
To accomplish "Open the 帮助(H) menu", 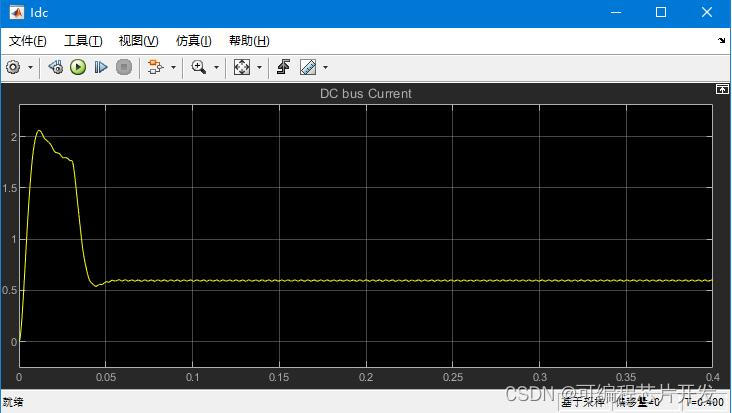I will click(249, 41).
